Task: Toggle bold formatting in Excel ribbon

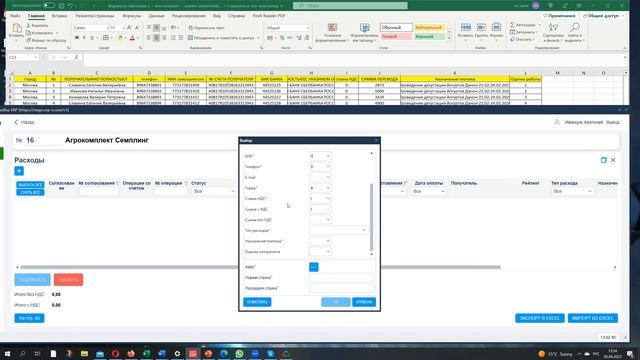Action: 77,38
